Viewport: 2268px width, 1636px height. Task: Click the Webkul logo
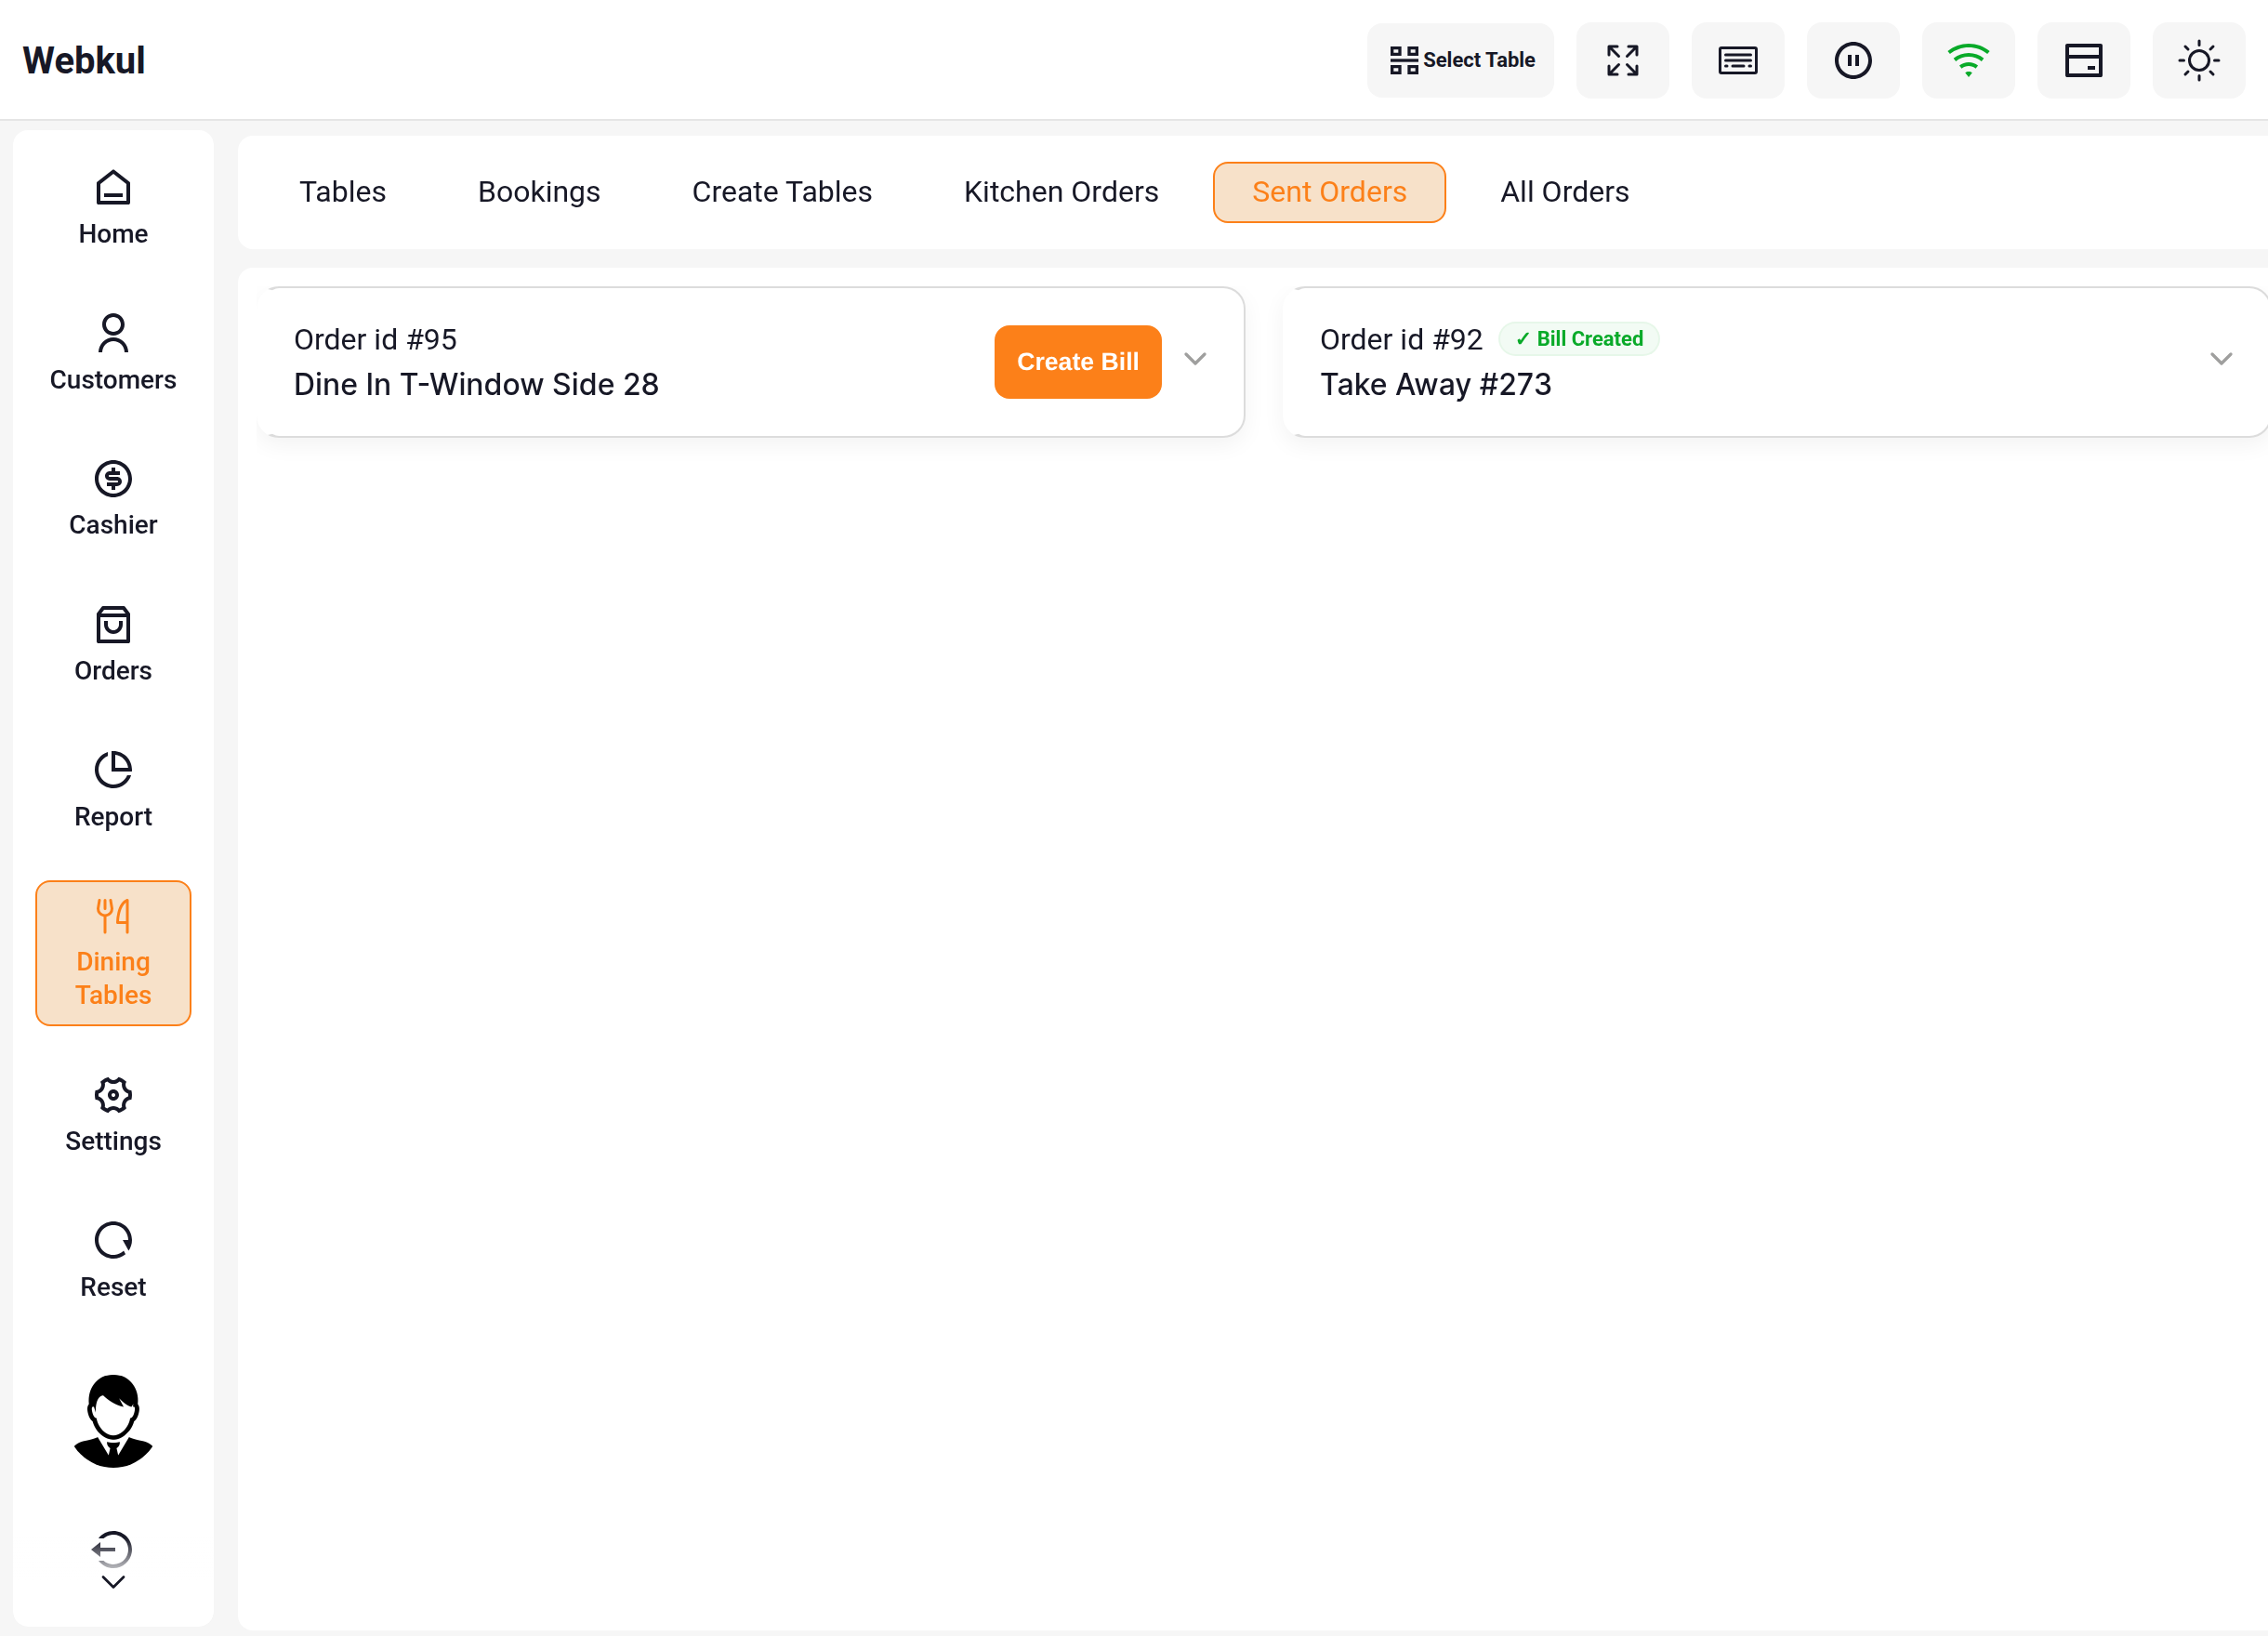click(84, 60)
